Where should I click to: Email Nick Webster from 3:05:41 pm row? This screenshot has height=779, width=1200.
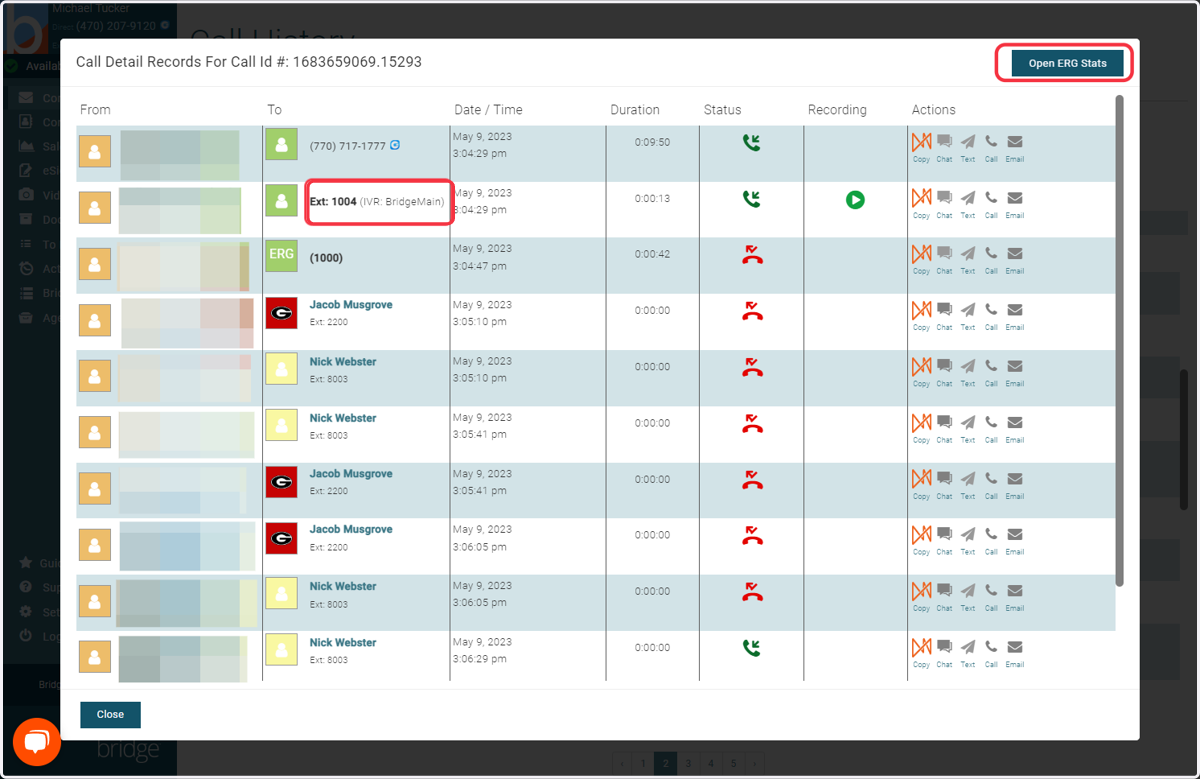tap(1015, 428)
